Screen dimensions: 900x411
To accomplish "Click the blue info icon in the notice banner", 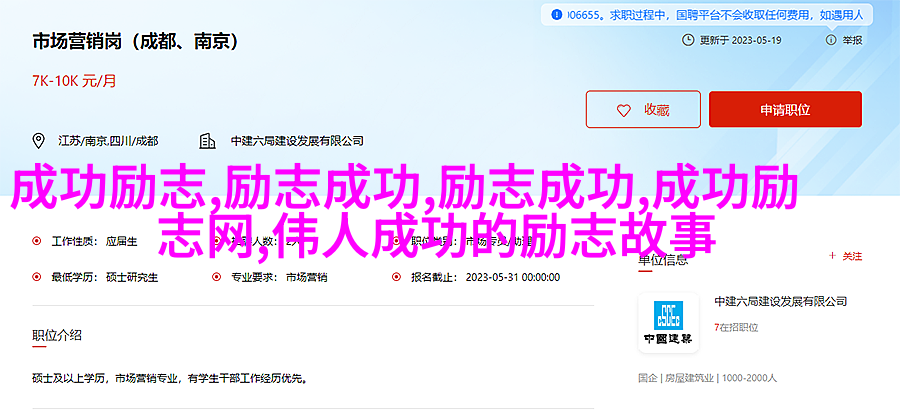I will click(556, 16).
